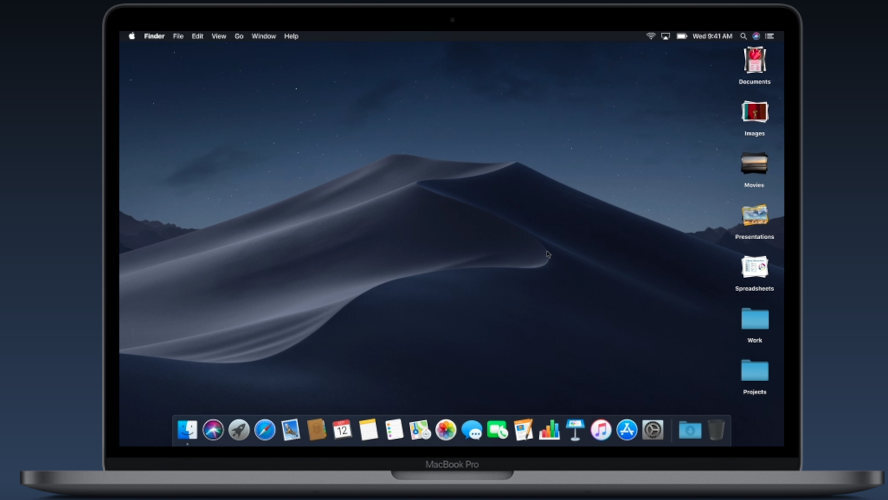
Task: Click the Wed 9:41 AM clock
Action: tap(712, 36)
